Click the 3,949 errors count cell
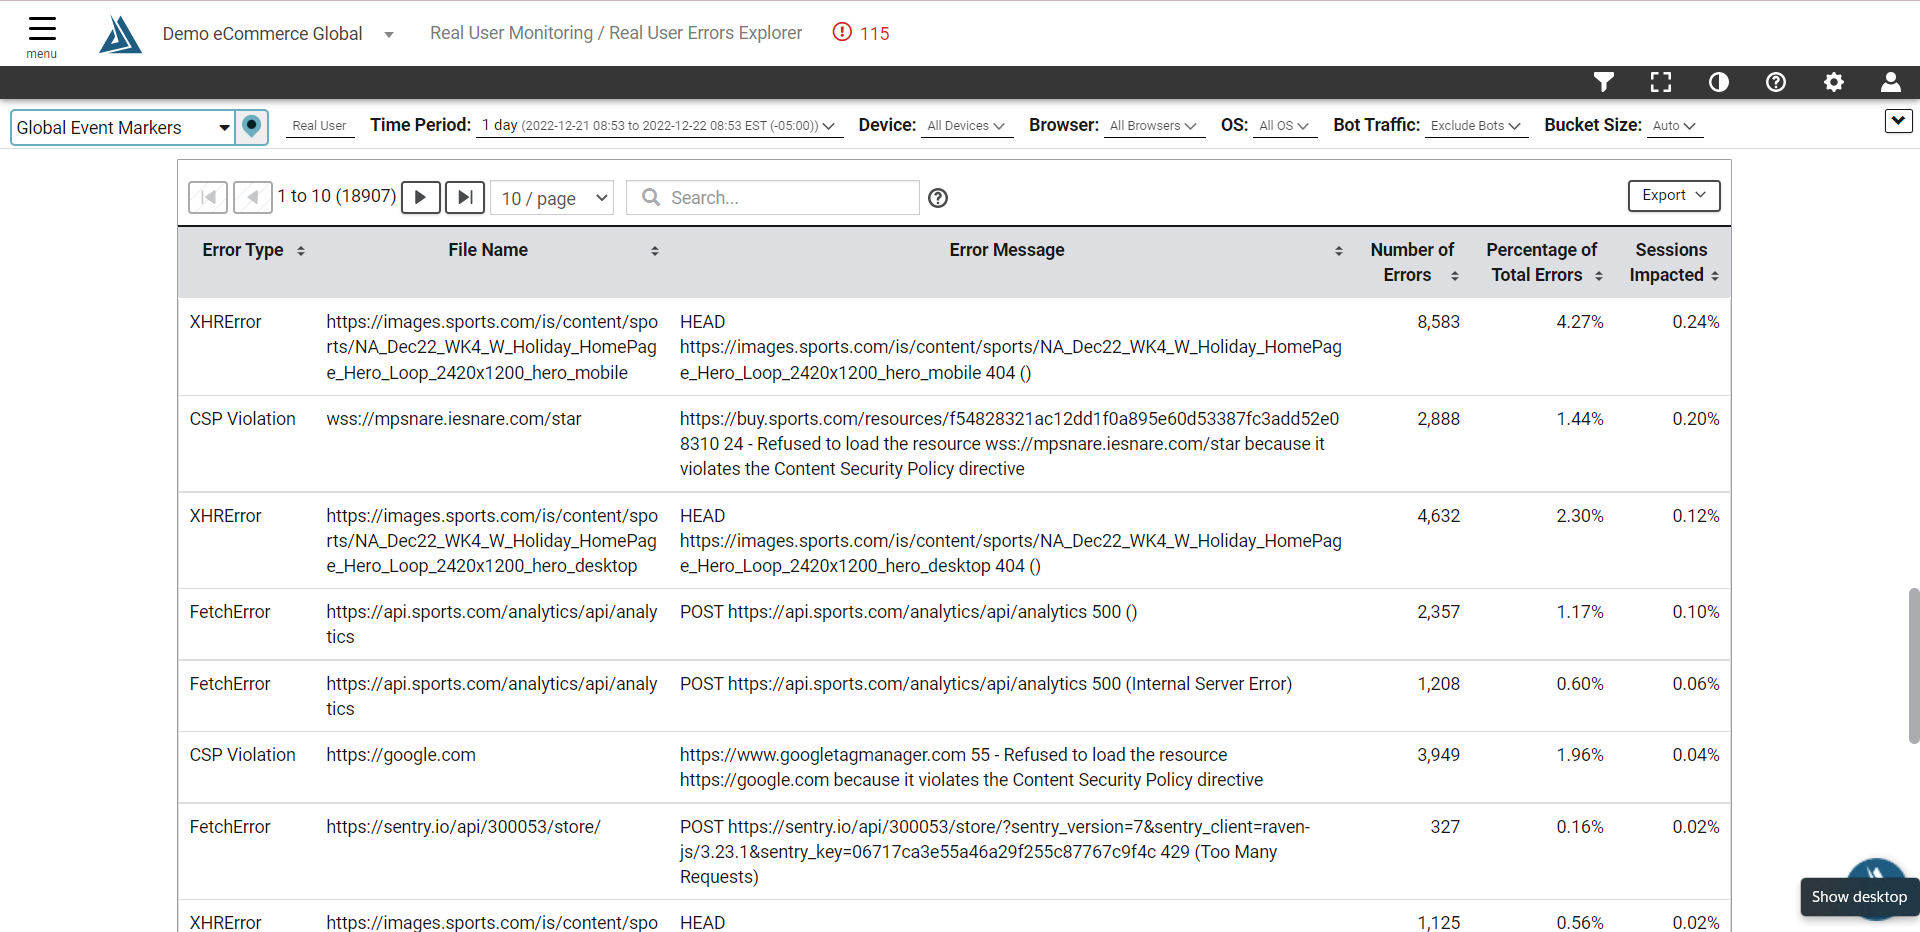Screen dimensions: 1920x932 click(1438, 755)
